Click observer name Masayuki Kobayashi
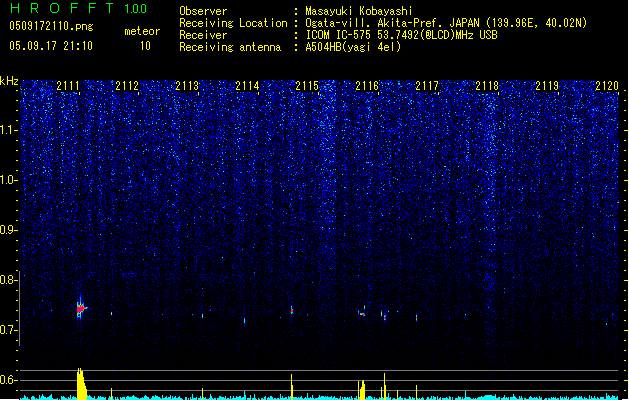This screenshot has height=400, width=629. [359, 11]
